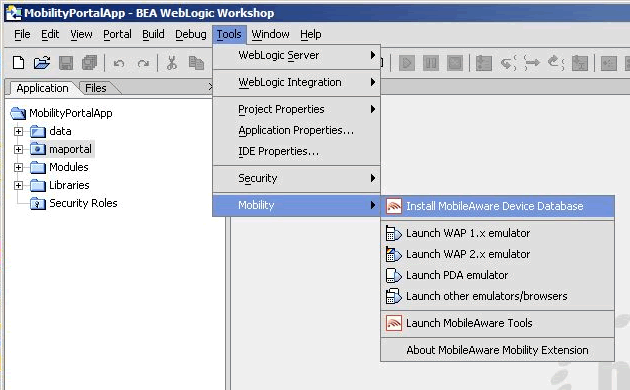Click the Save All toolbar icon
The width and height of the screenshot is (630, 390).
click(89, 63)
